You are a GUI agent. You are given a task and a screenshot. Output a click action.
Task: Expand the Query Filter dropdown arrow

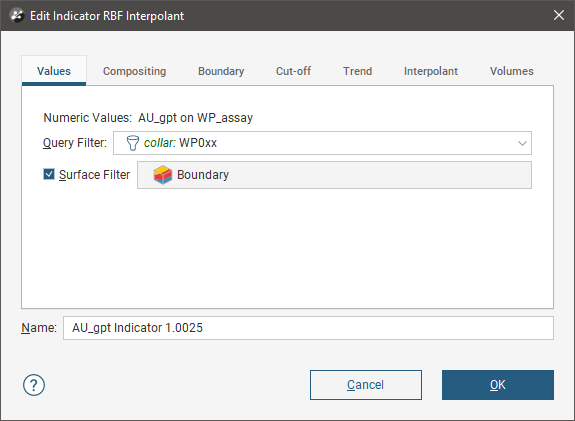[522, 143]
